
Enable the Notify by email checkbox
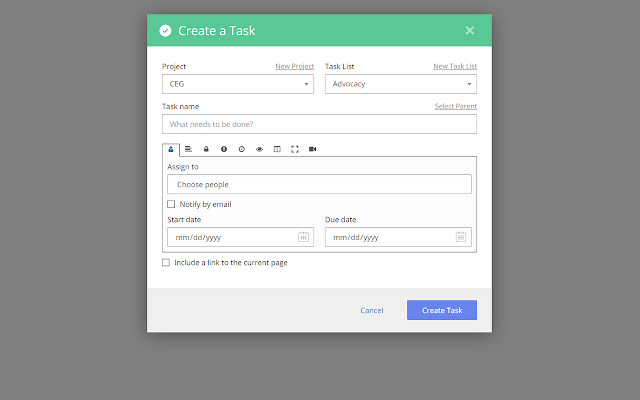point(171,204)
